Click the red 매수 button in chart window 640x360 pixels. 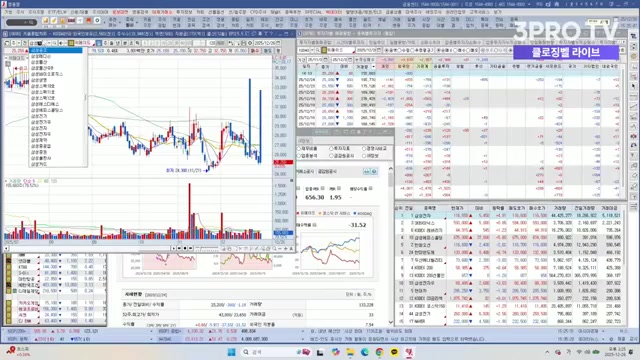[x=255, y=51]
